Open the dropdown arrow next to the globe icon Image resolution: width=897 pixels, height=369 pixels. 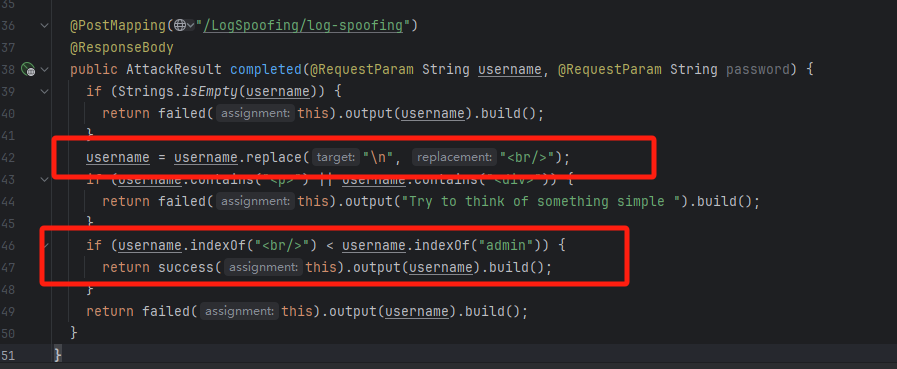pyautogui.click(x=190, y=26)
